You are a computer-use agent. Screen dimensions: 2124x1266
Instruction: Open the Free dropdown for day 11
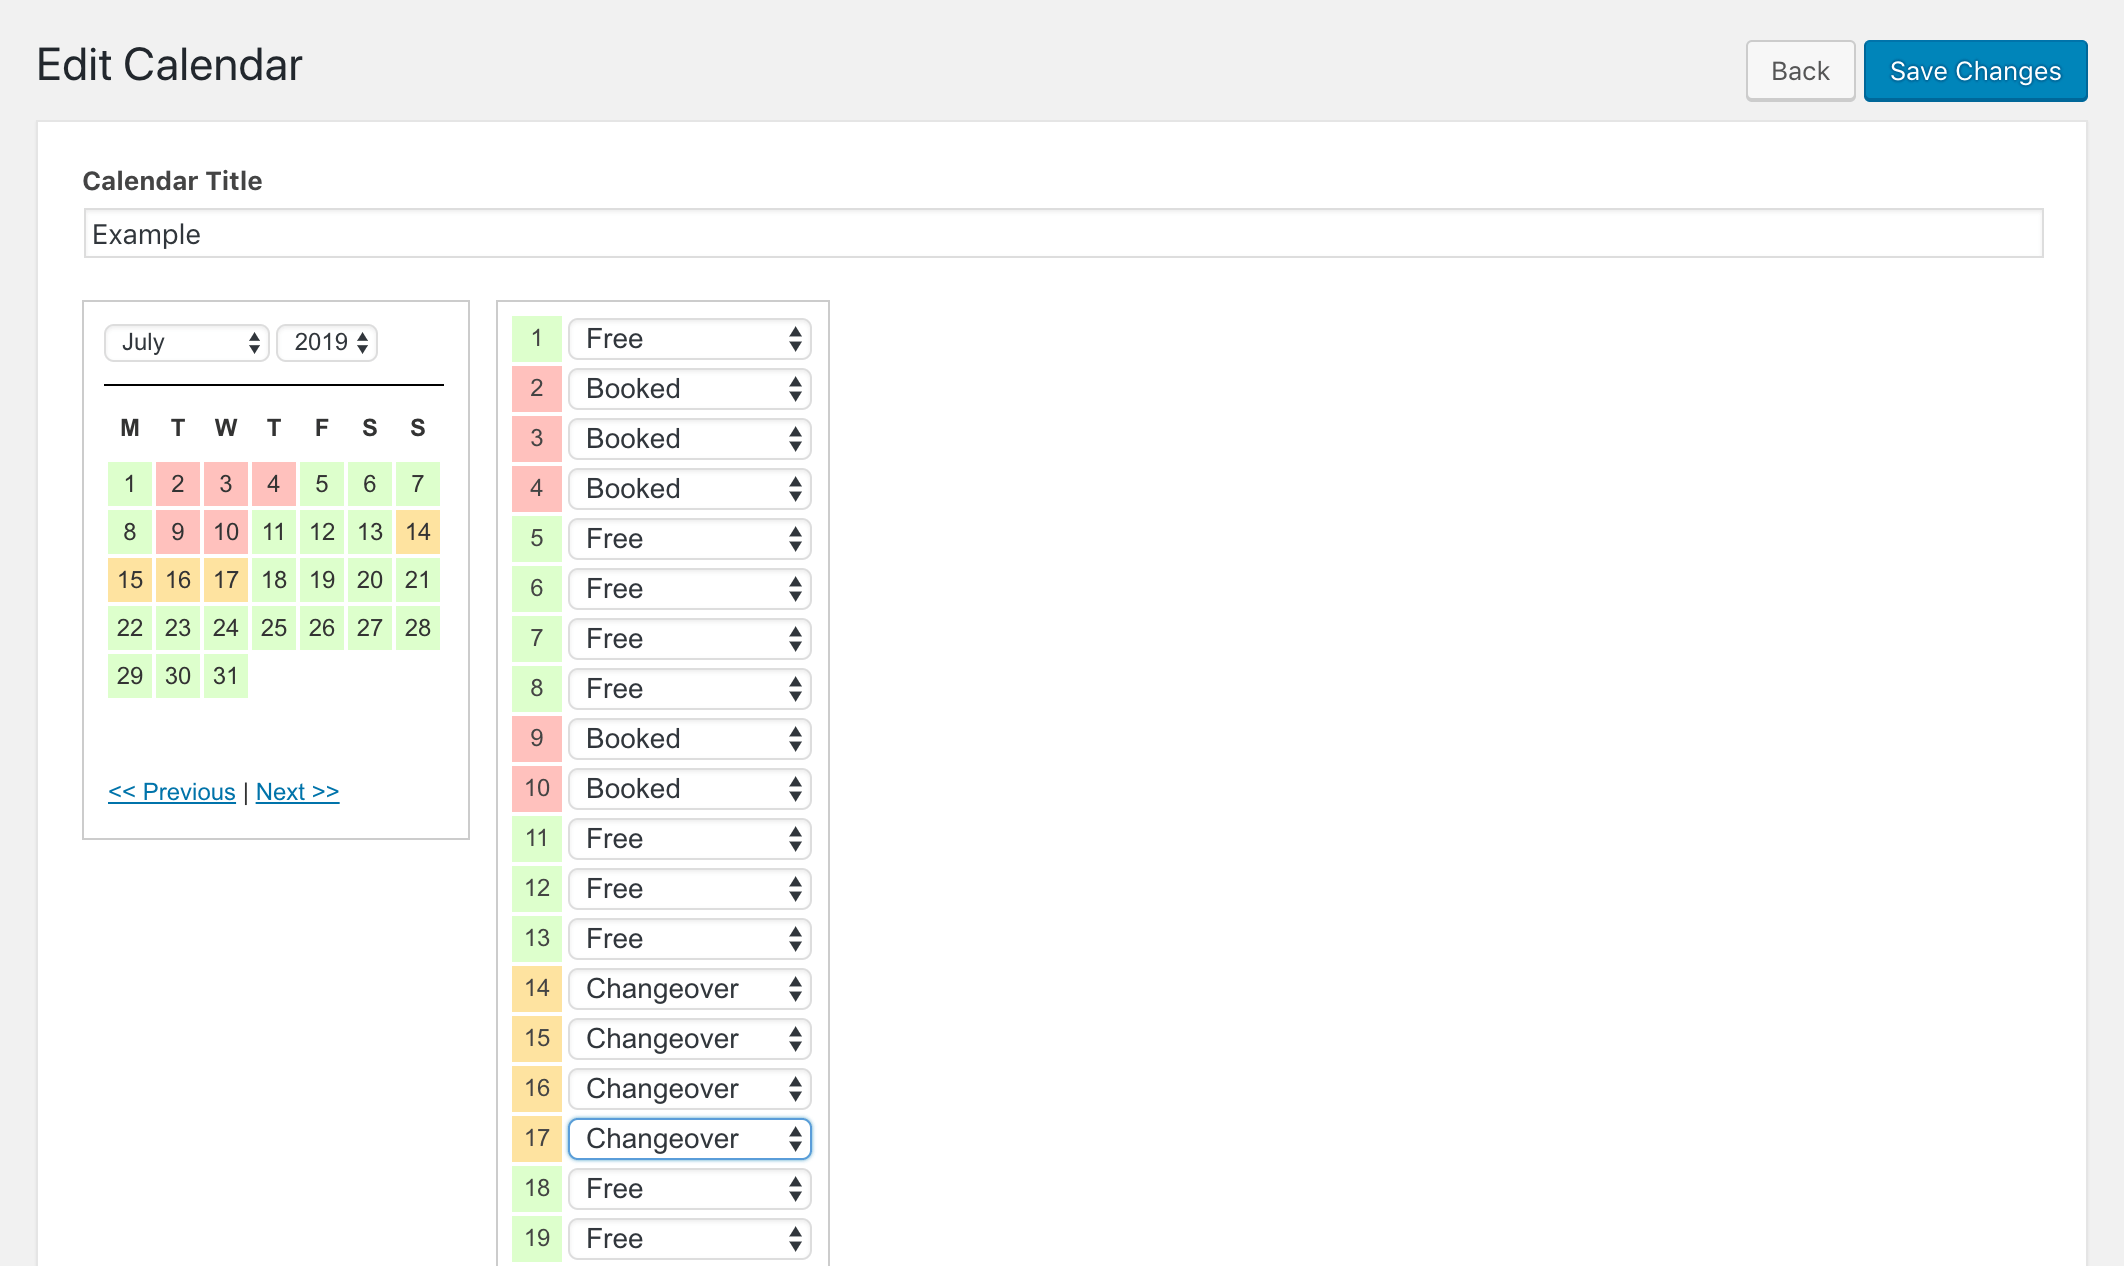pos(689,838)
